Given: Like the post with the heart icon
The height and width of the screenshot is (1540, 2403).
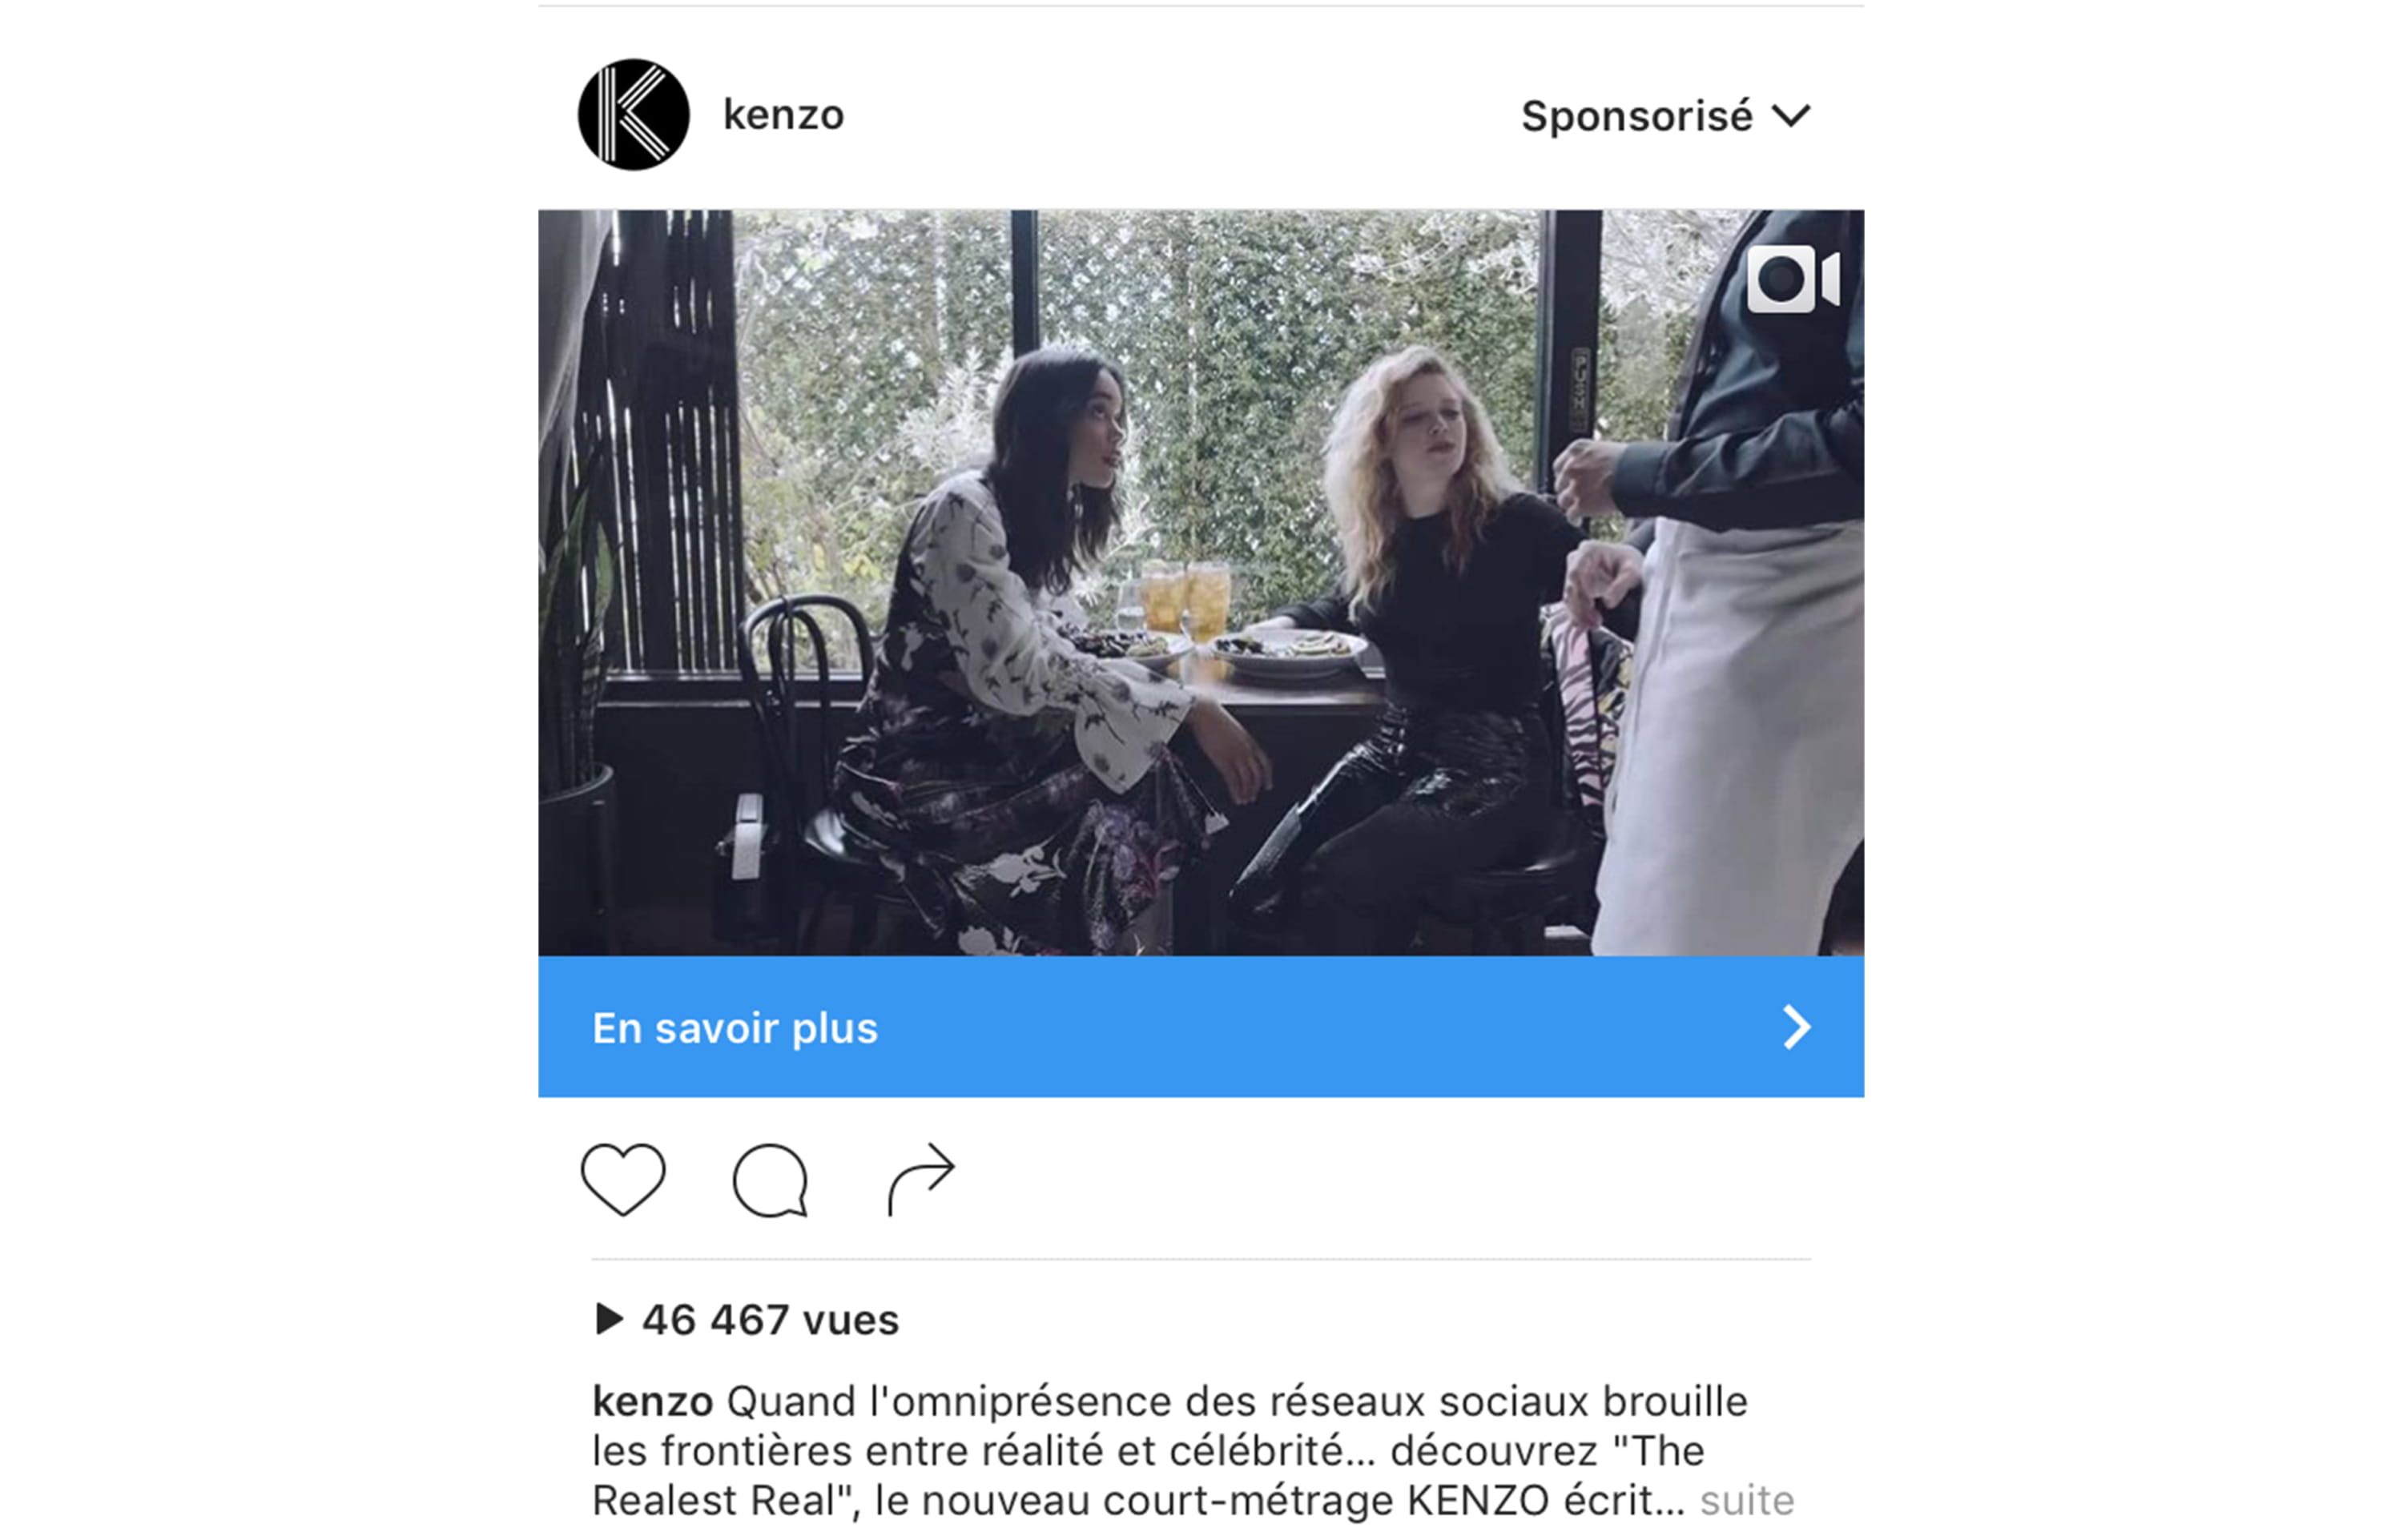Looking at the screenshot, I should [x=623, y=1179].
